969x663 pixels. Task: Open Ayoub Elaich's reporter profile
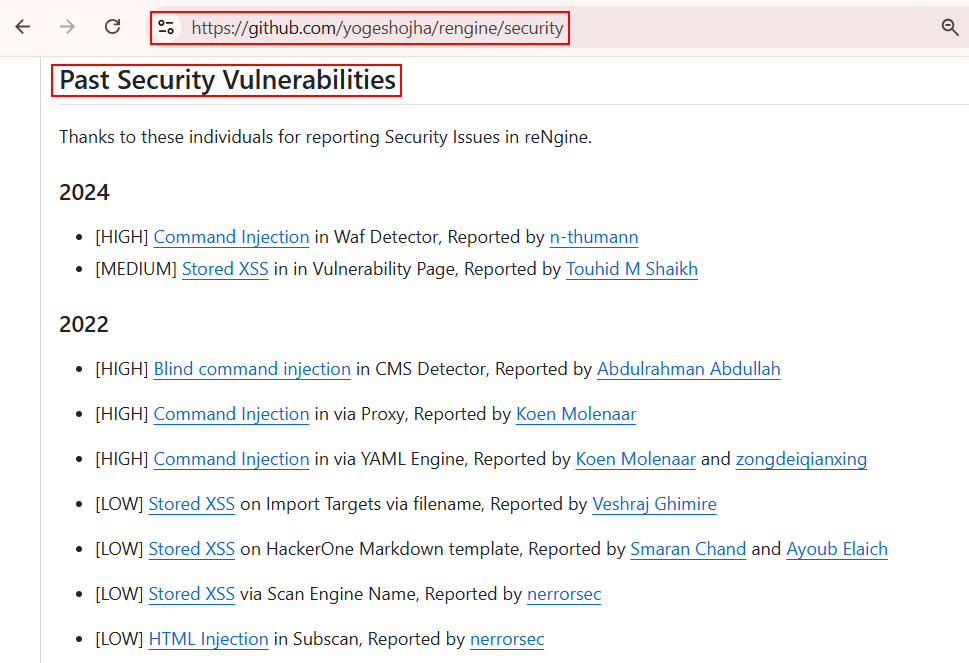(837, 549)
